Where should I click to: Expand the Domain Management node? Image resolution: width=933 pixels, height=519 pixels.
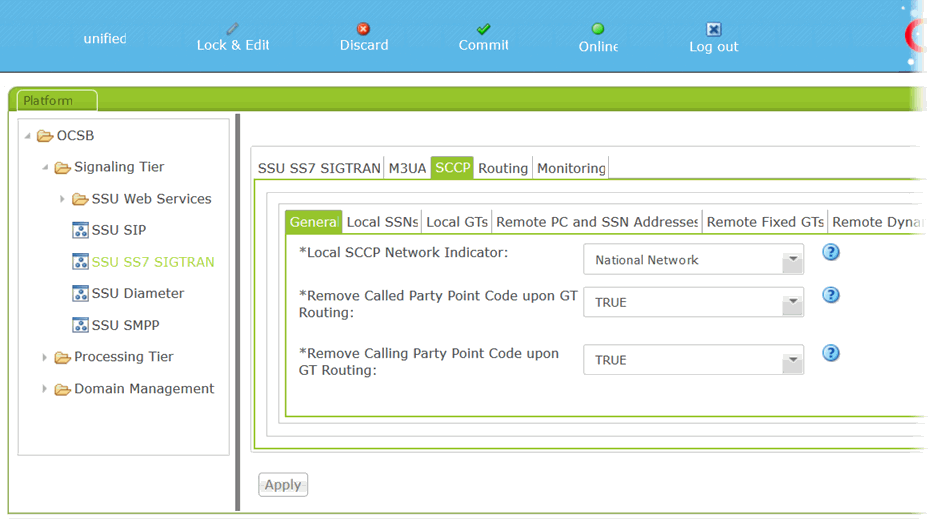[44, 389]
